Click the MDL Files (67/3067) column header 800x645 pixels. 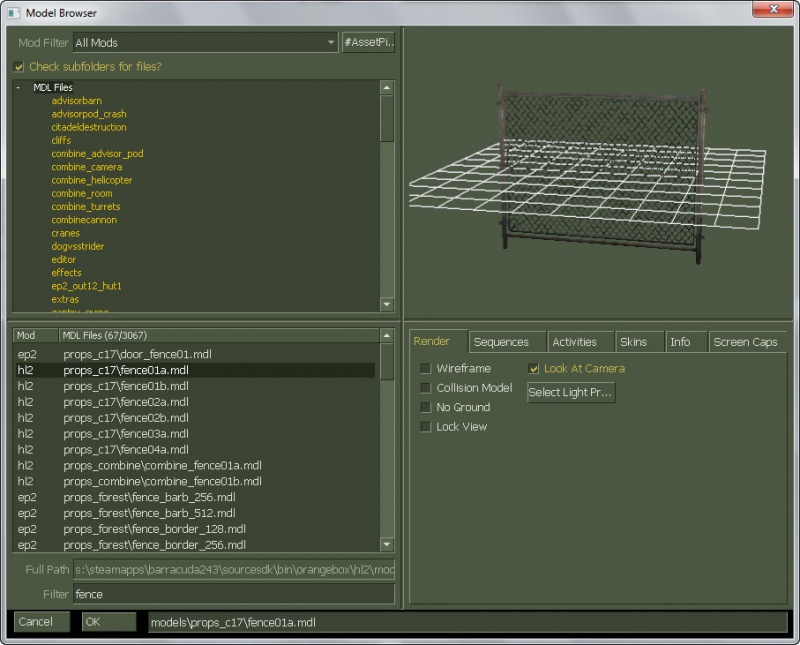(219, 335)
